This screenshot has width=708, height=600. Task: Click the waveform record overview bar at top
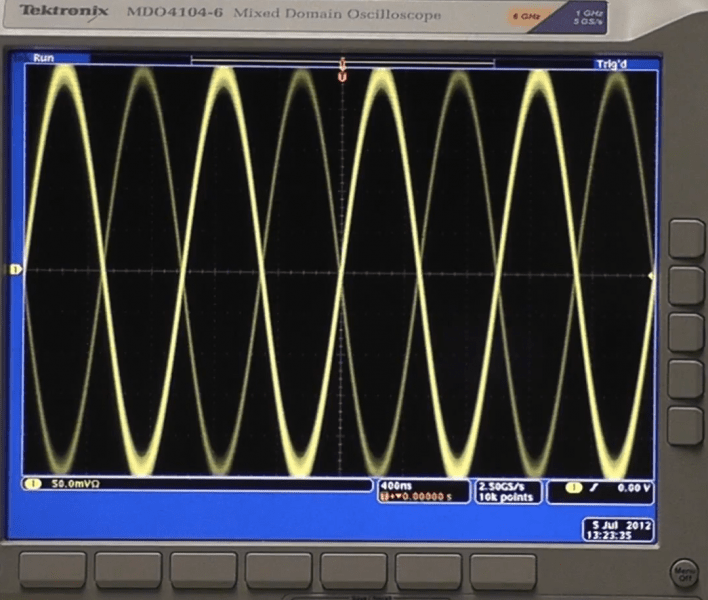(x=343, y=60)
